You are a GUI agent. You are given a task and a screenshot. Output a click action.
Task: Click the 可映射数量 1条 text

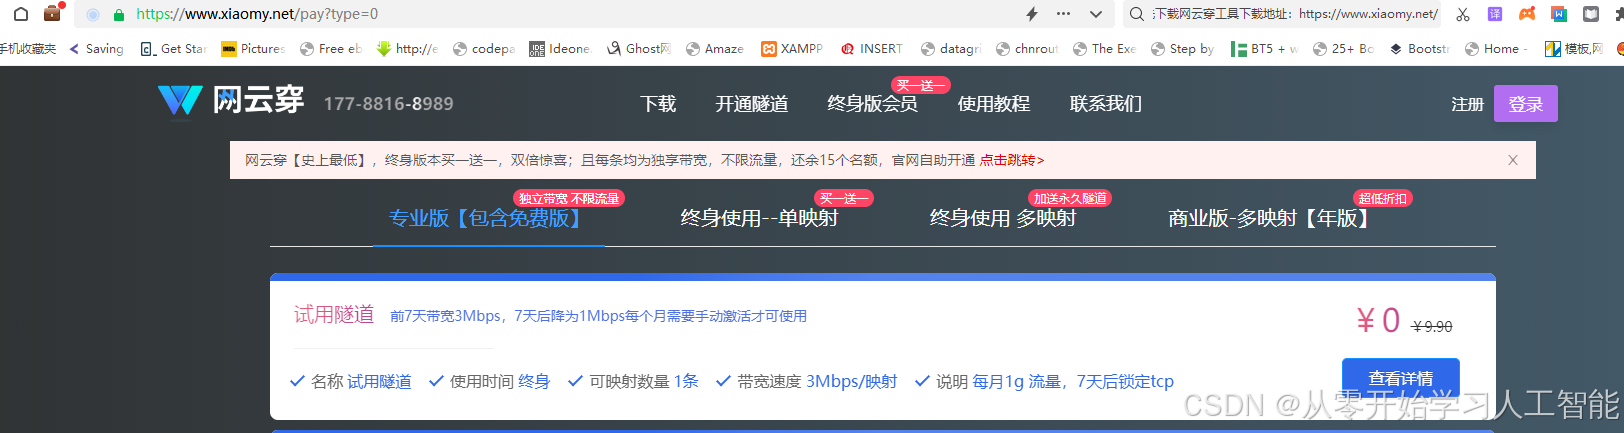tap(644, 381)
